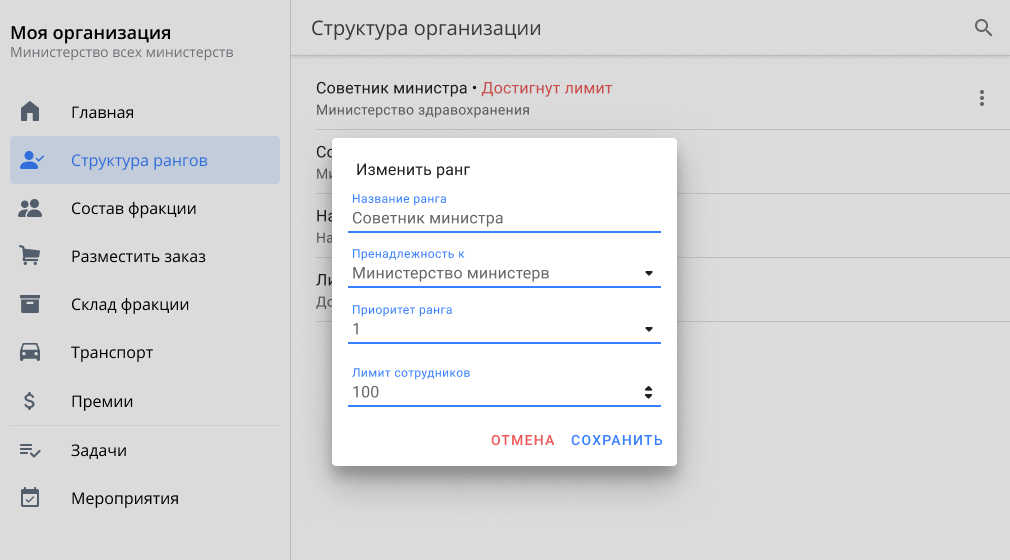
Task: Open search with the magnifier icon
Action: click(983, 28)
